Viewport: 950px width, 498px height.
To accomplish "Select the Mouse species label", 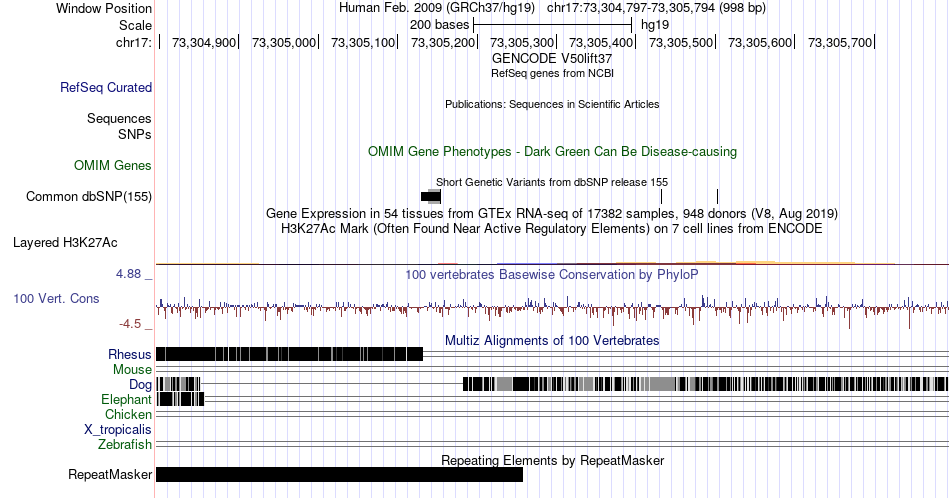I will point(132,370).
